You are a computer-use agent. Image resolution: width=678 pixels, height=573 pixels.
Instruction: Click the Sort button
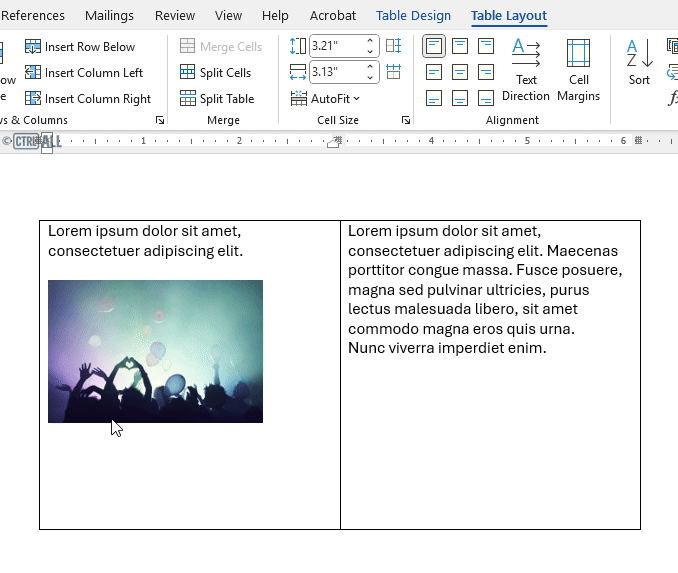639,62
